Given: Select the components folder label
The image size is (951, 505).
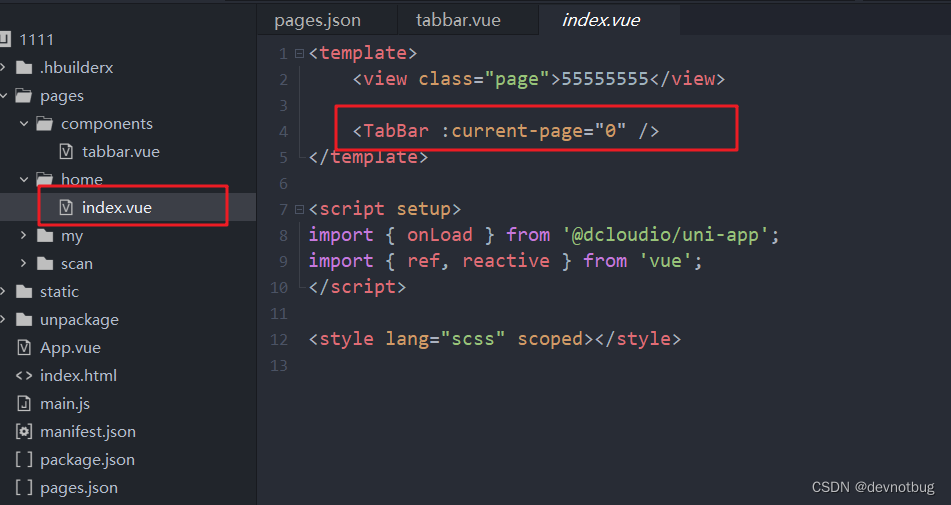Looking at the screenshot, I should click(107, 124).
